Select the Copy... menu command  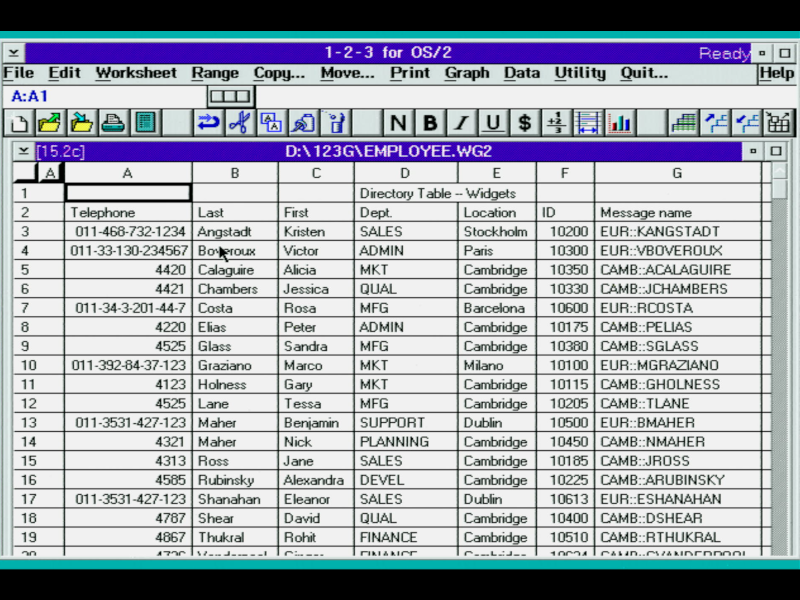tap(279, 73)
